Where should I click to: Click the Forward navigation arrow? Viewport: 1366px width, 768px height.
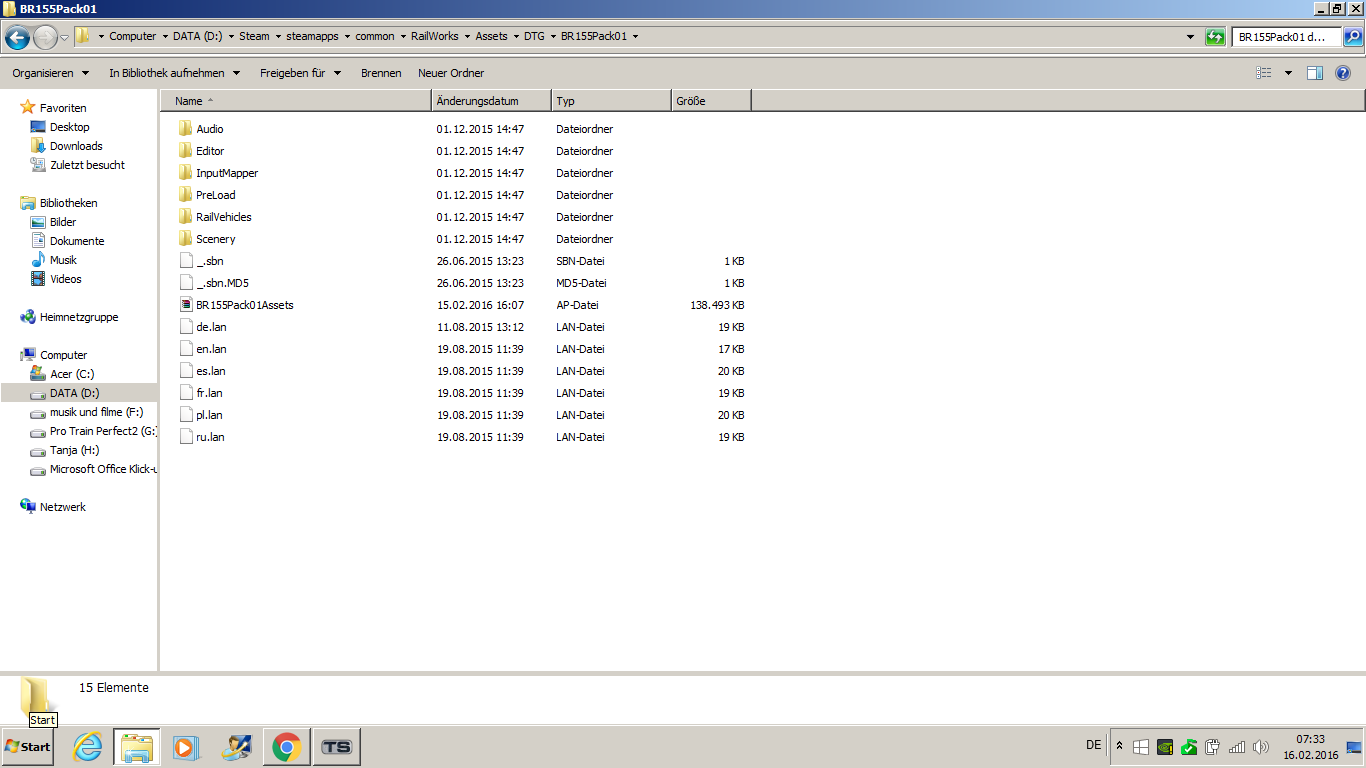click(x=45, y=38)
